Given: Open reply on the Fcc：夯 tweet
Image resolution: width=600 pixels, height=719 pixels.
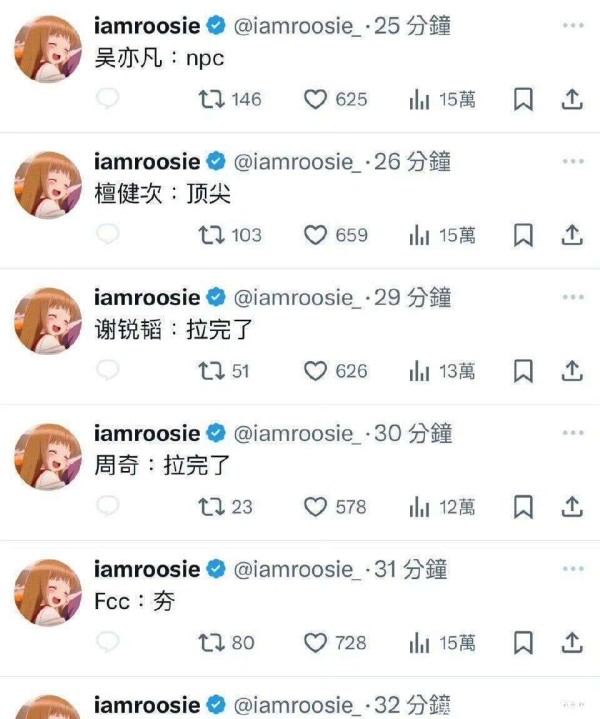Looking at the screenshot, I should tap(108, 642).
